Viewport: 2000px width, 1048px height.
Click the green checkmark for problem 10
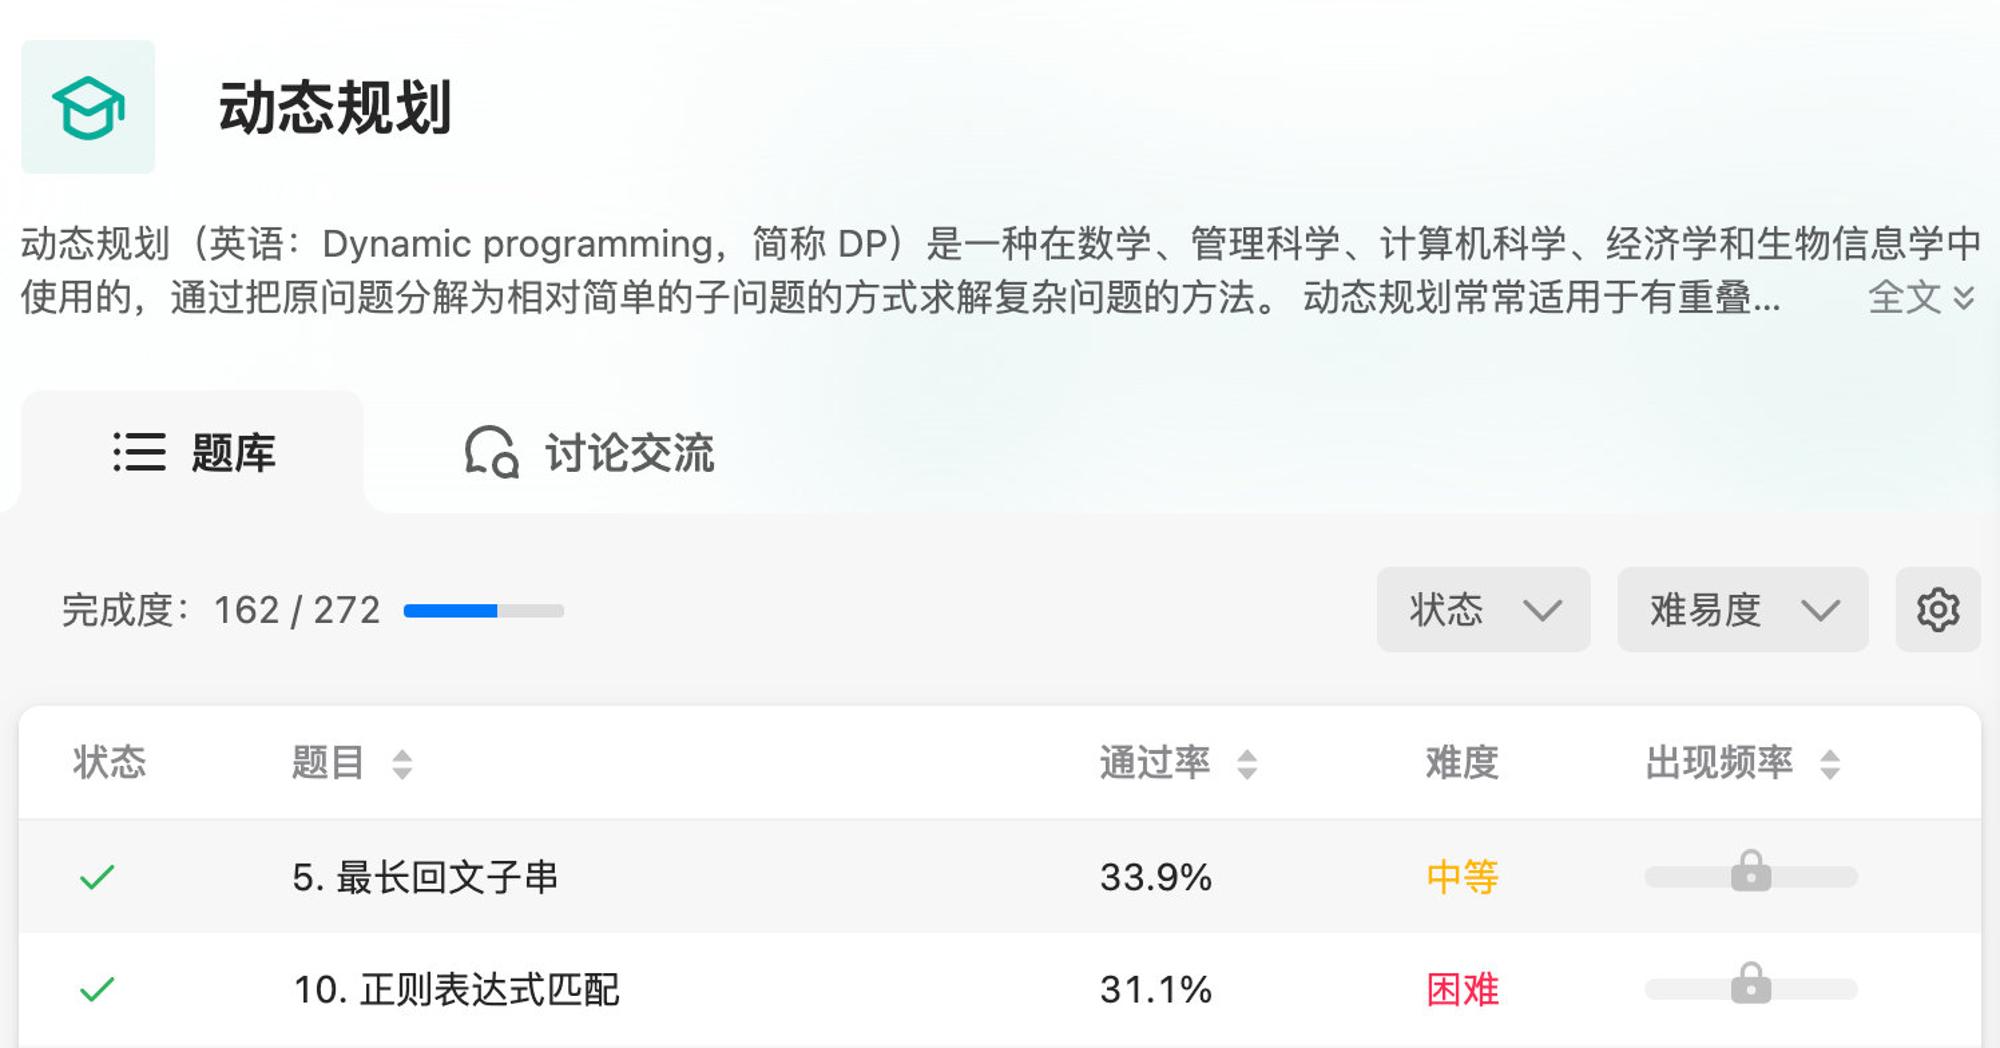pyautogui.click(x=97, y=989)
